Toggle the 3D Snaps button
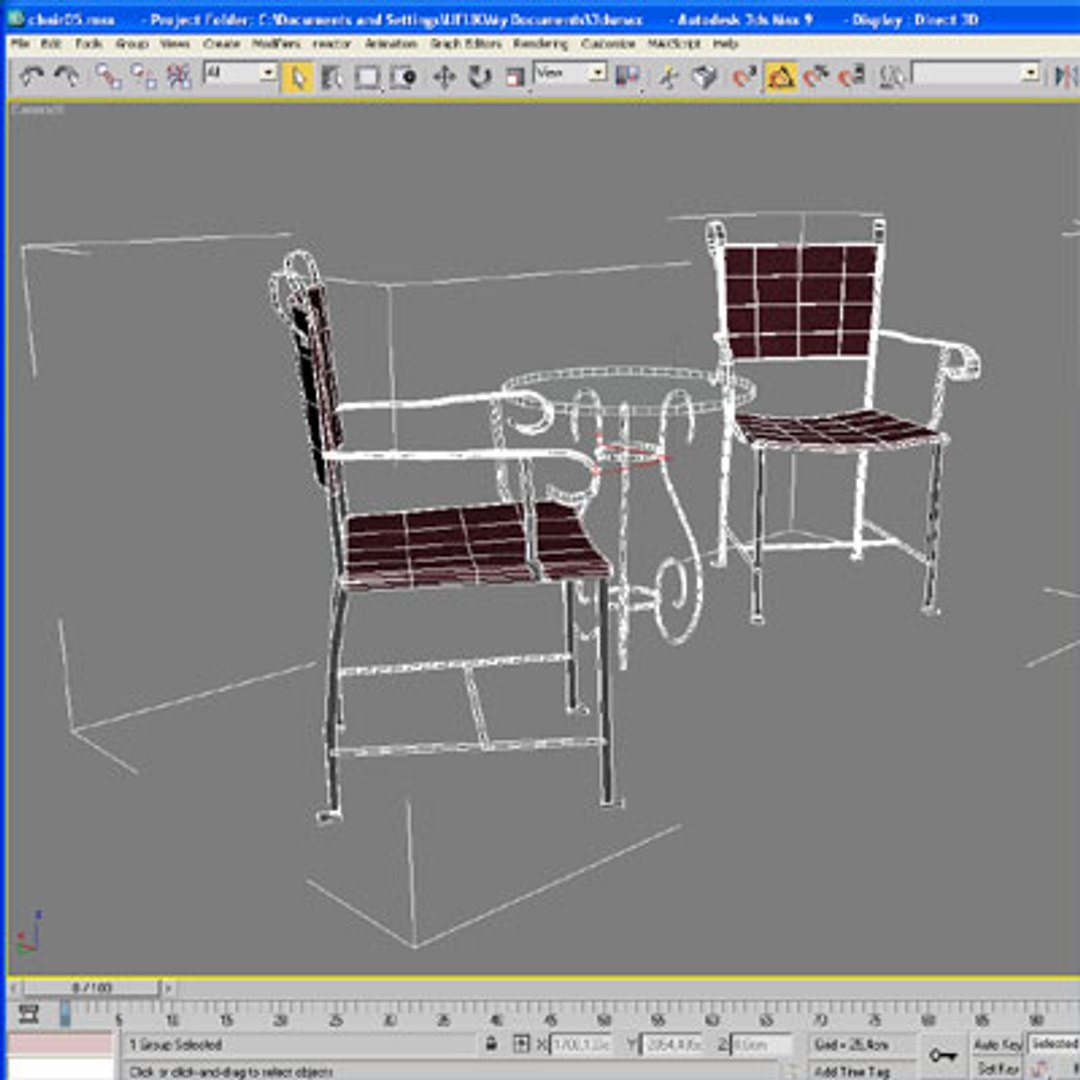1080x1080 pixels. pyautogui.click(x=744, y=76)
